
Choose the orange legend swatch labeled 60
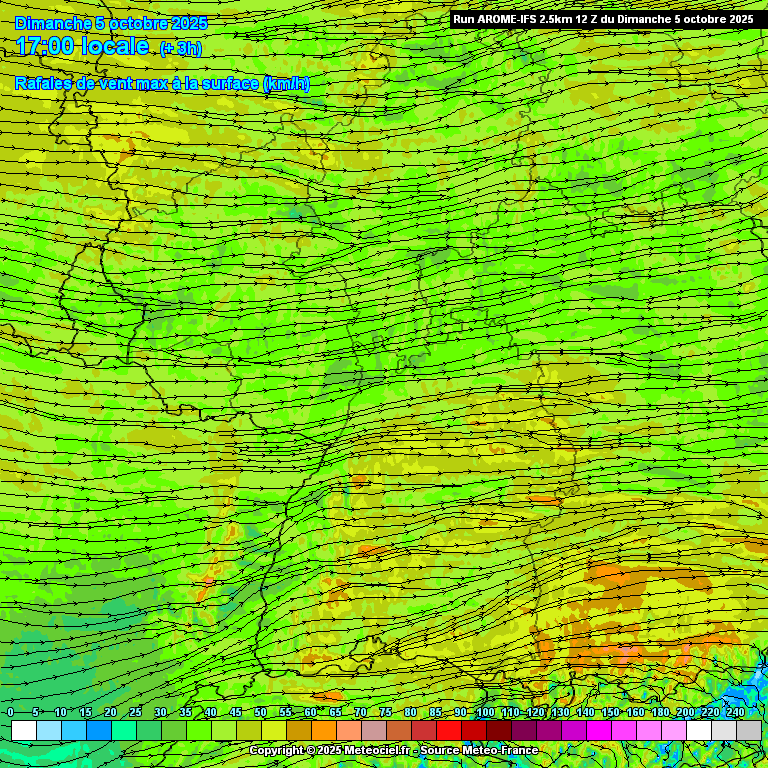(323, 730)
